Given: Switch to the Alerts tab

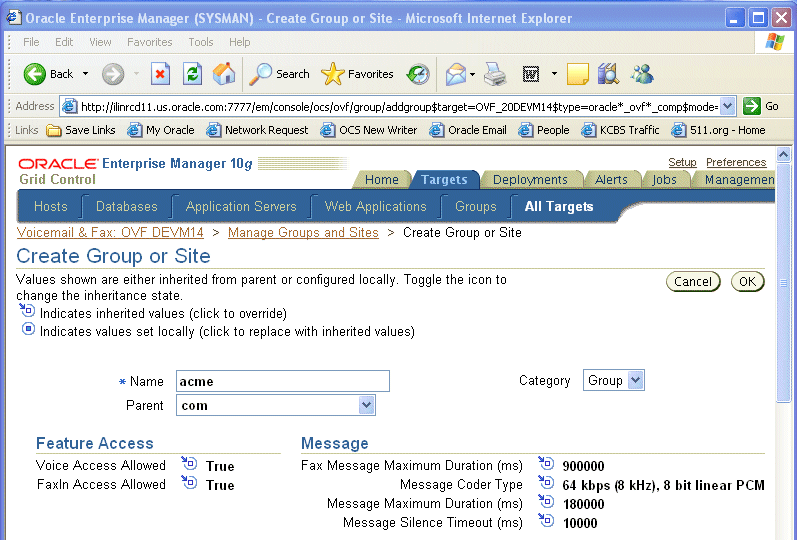Looking at the screenshot, I should [611, 179].
